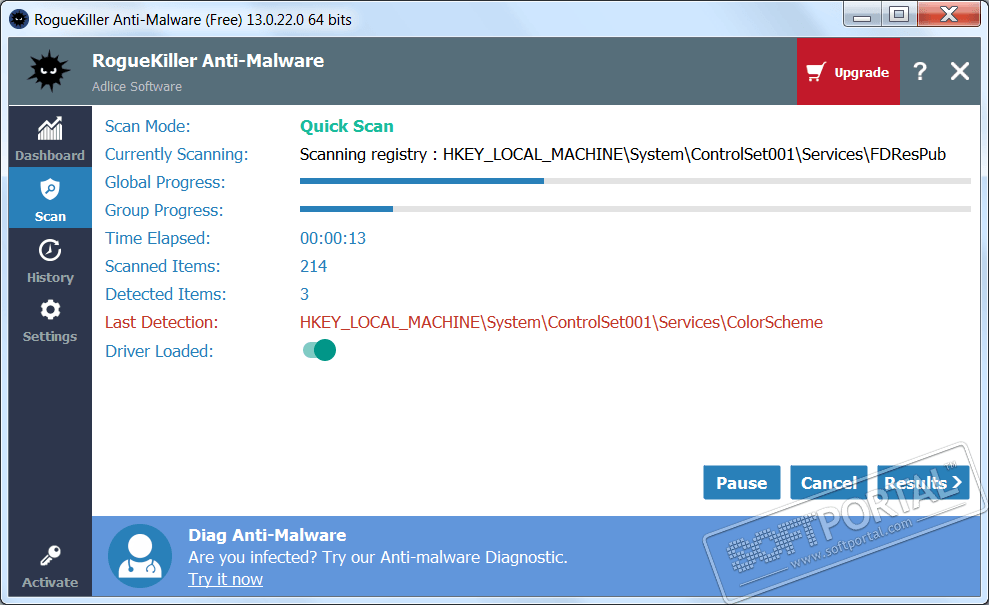Click the Diag Anti-Malware doctor icon

[139, 556]
